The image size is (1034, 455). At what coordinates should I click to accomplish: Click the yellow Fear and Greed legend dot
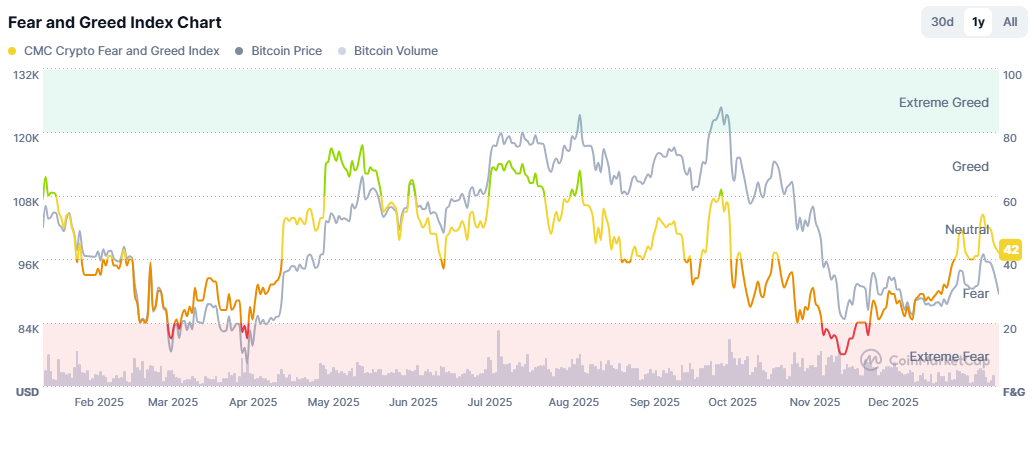[12, 51]
